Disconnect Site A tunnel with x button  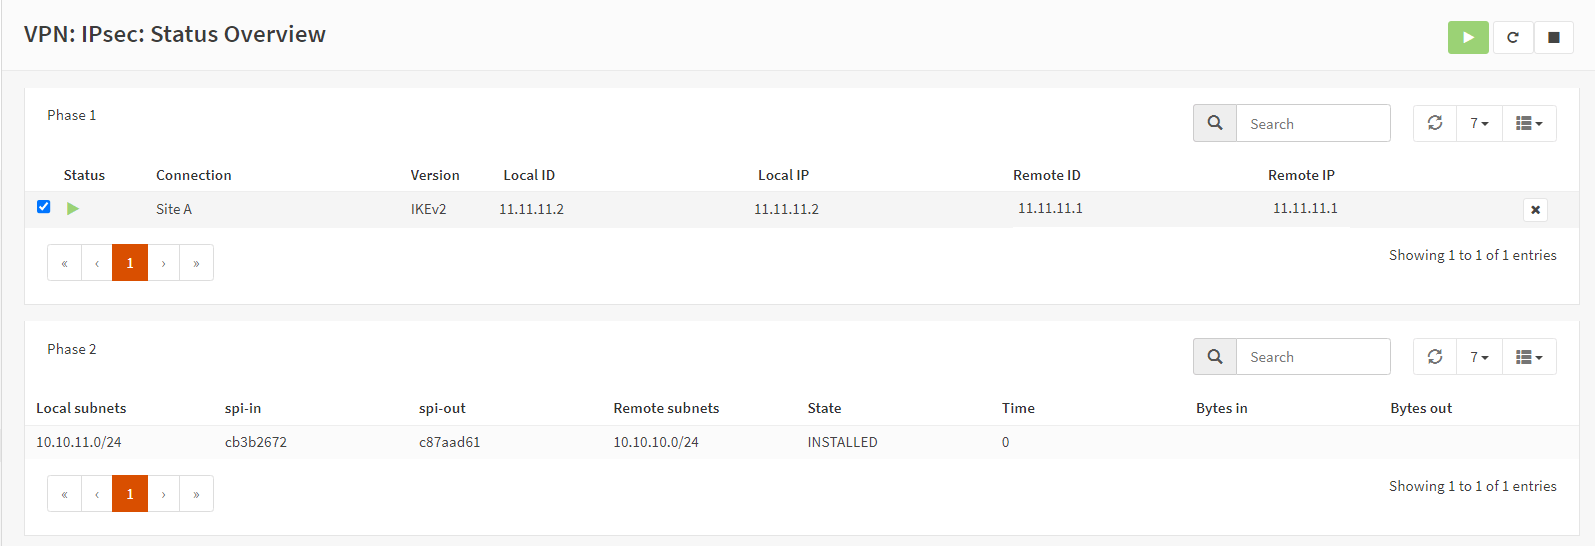pos(1535,210)
